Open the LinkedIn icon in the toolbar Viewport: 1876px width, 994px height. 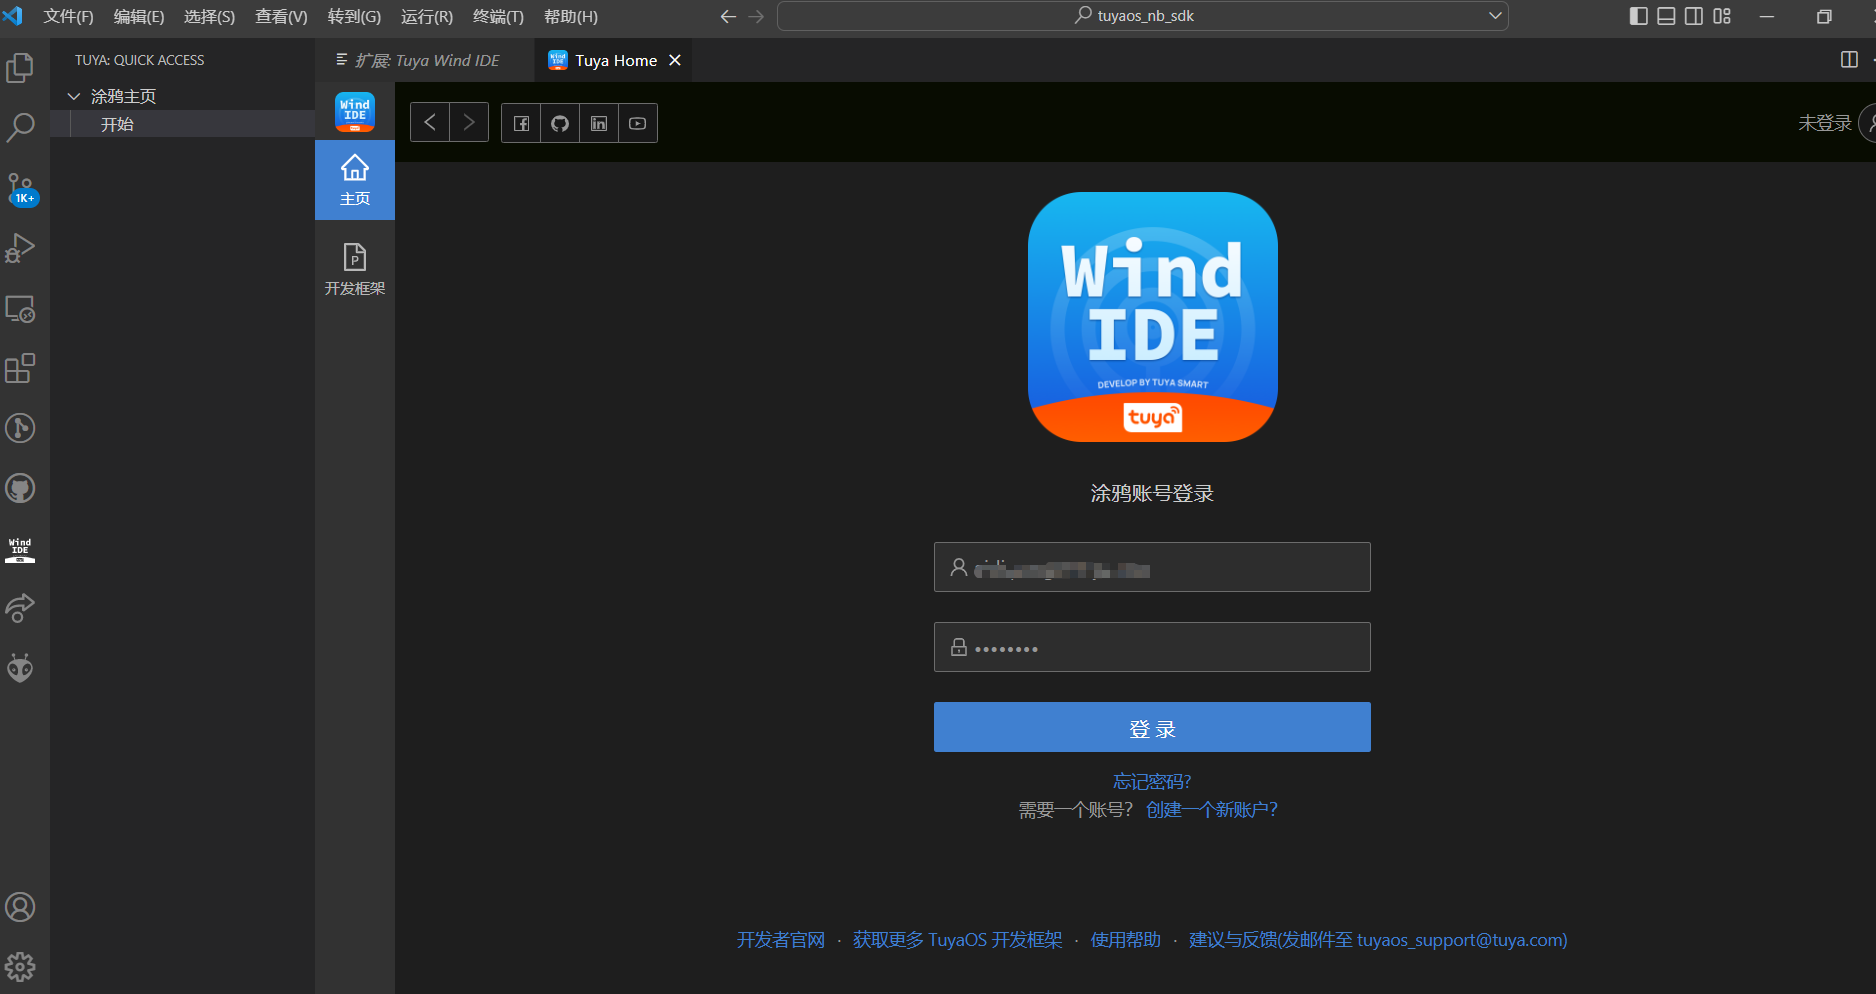tap(599, 123)
